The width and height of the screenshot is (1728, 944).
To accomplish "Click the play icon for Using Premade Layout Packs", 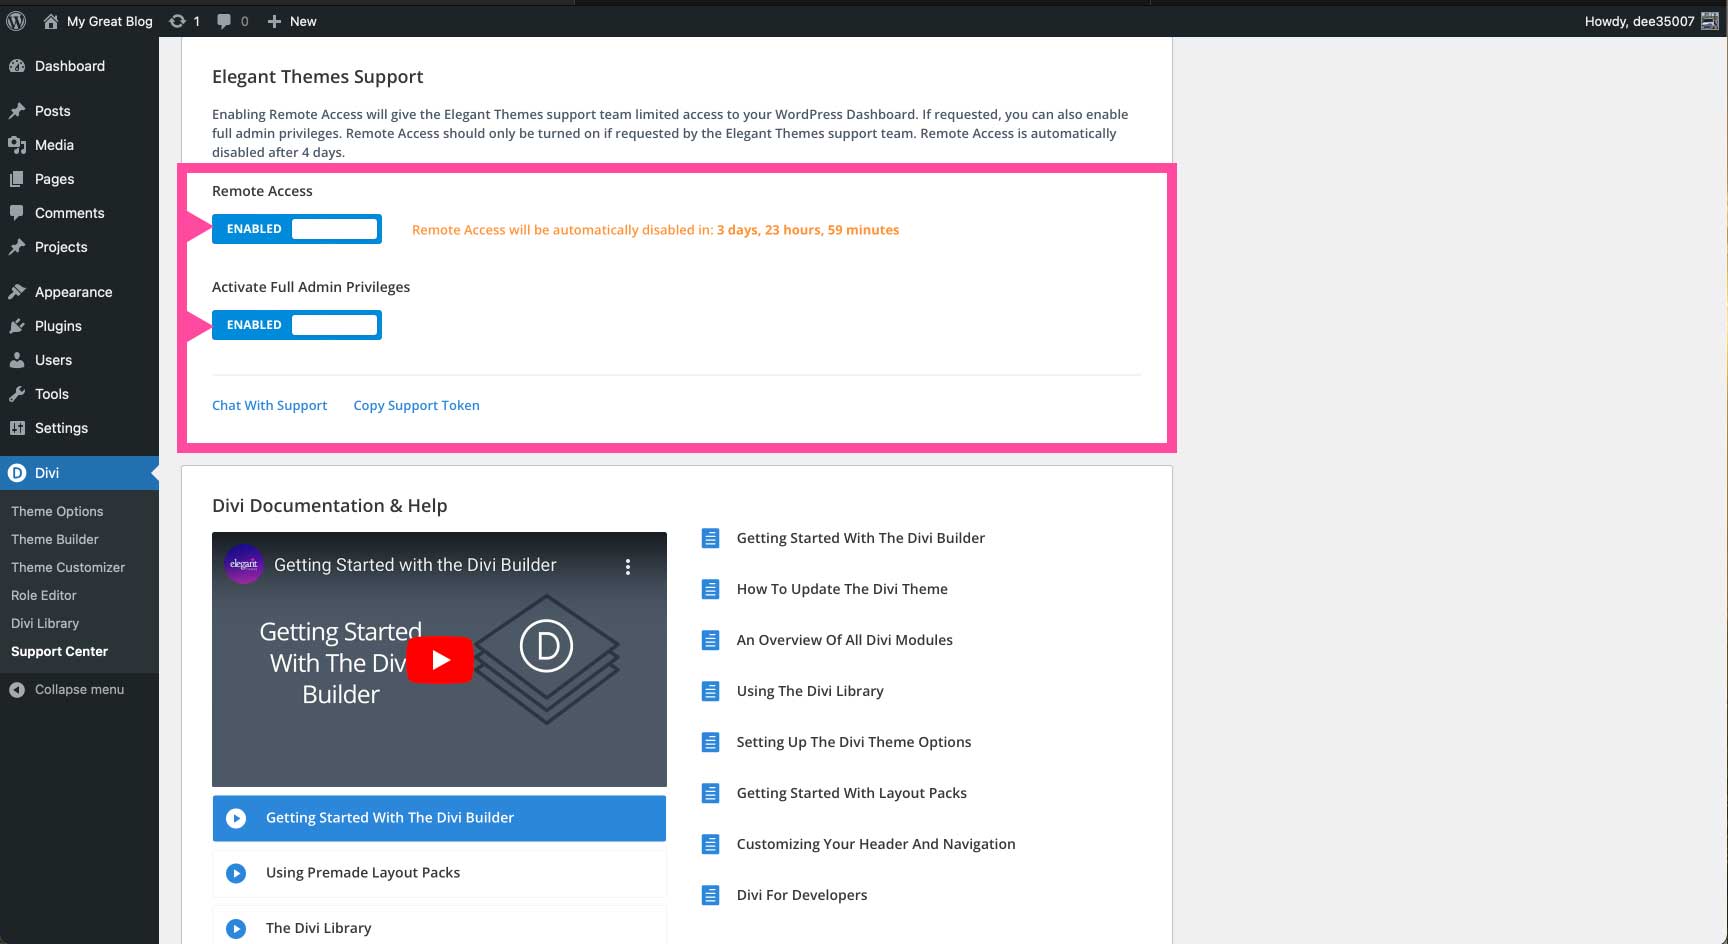I will click(236, 873).
